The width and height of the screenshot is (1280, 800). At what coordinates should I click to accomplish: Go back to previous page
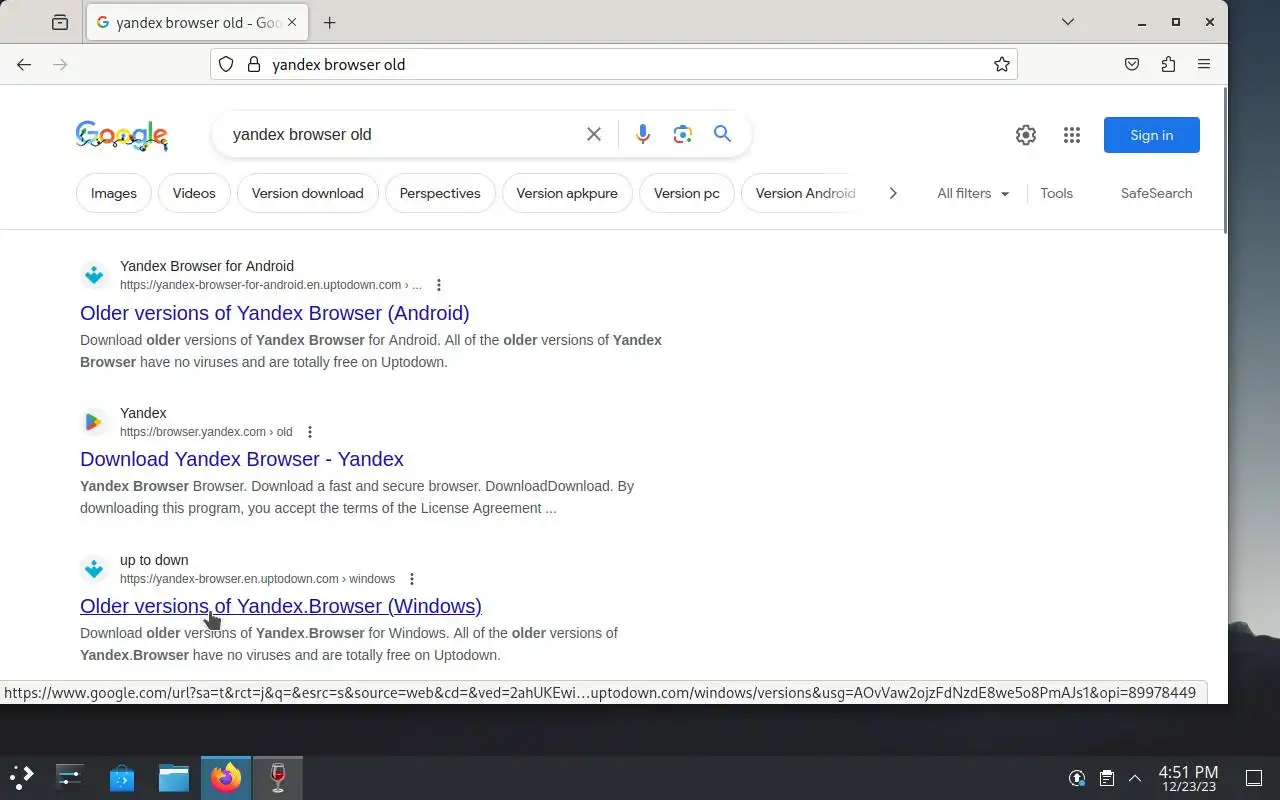point(24,64)
